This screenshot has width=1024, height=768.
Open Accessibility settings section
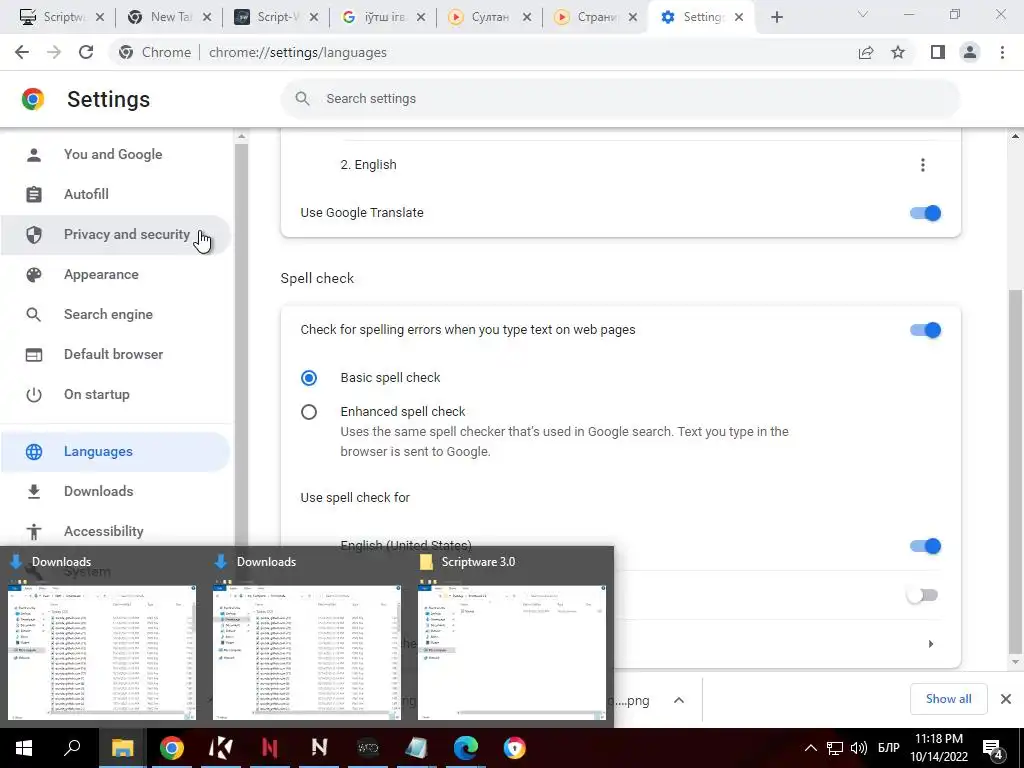click(115, 531)
